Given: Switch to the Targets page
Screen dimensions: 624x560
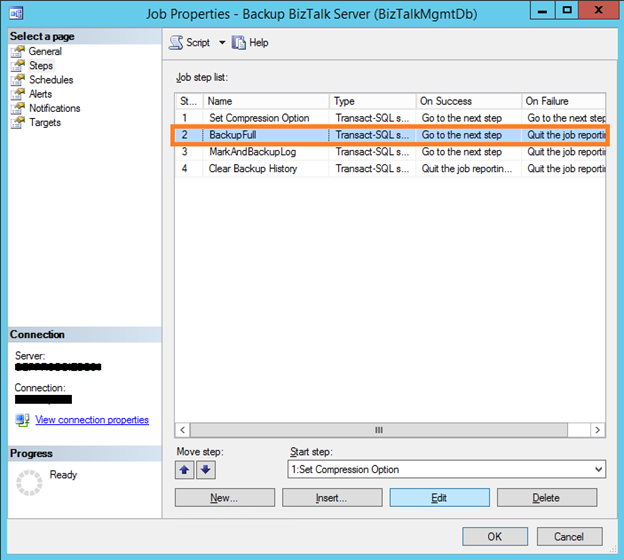Looking at the screenshot, I should tap(45, 123).
